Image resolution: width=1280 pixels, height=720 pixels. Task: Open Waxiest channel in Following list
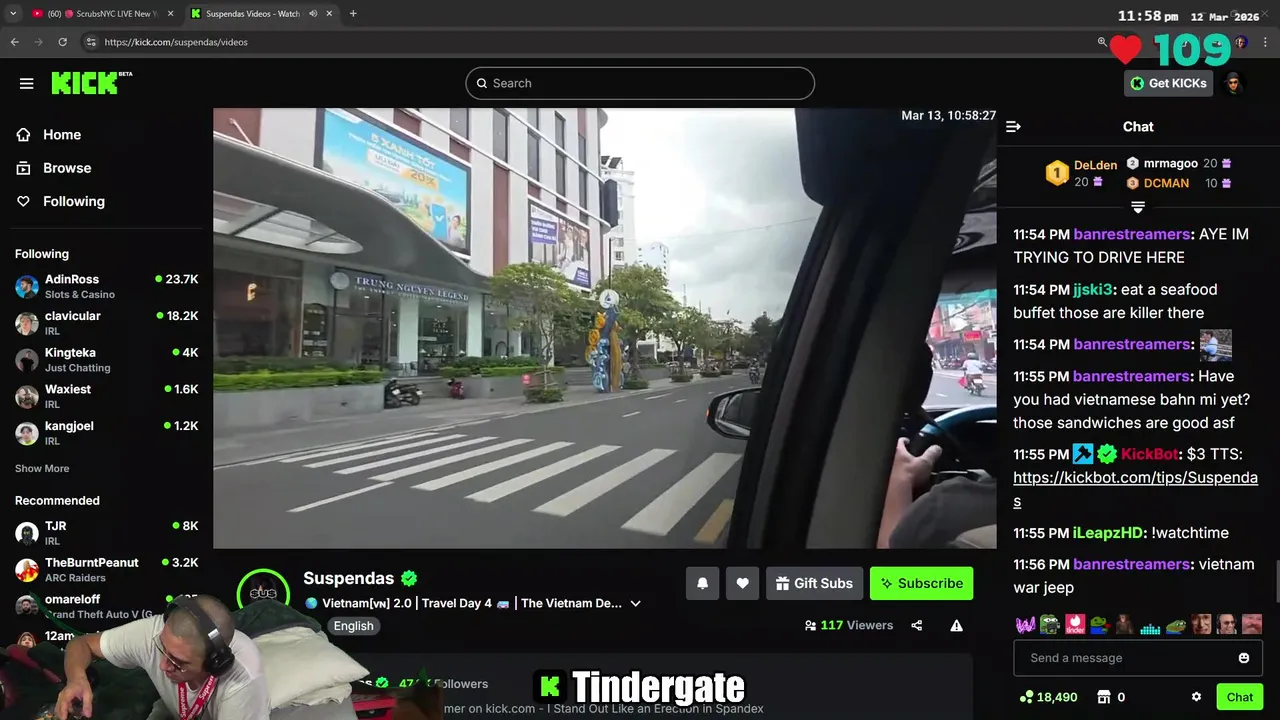[106, 396]
